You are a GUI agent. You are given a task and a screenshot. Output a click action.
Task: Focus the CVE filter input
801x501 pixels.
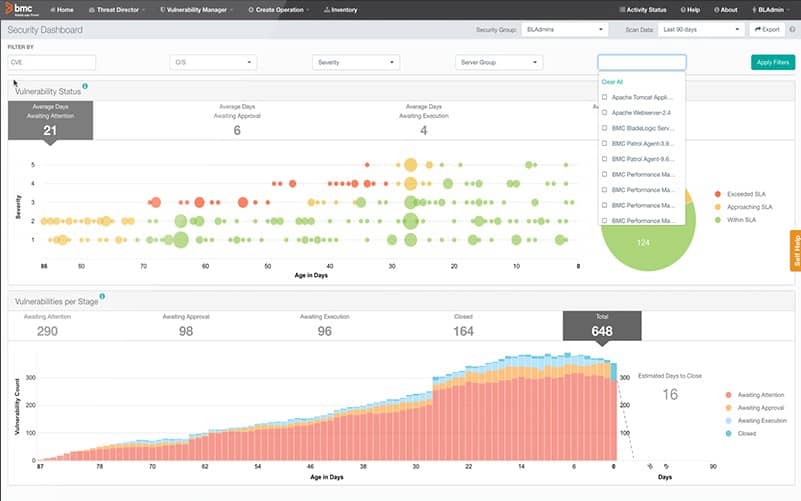[52, 62]
